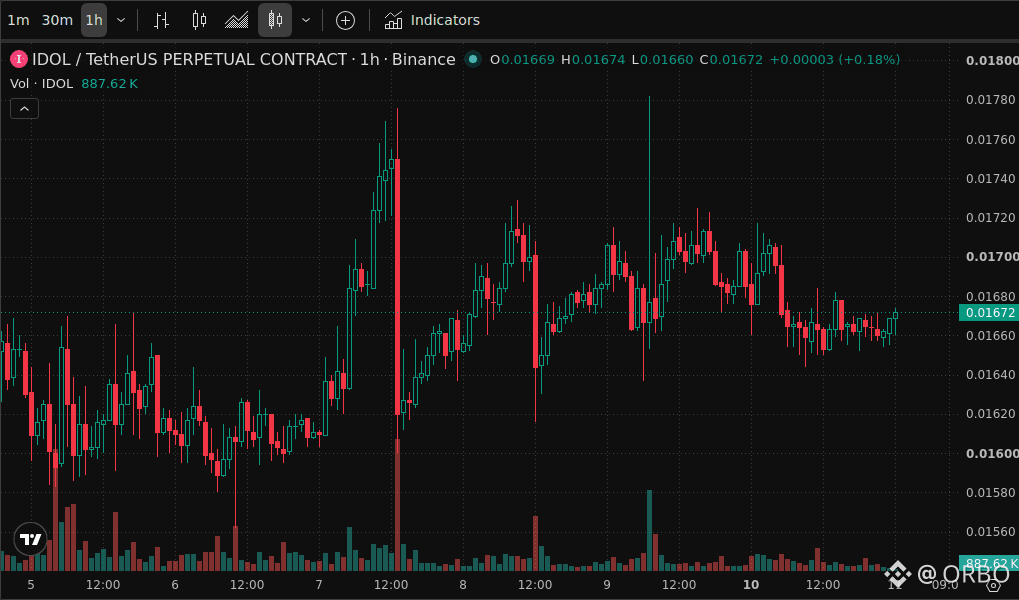
Task: Click the Vol · IDOL indicator label
Action: [41, 84]
